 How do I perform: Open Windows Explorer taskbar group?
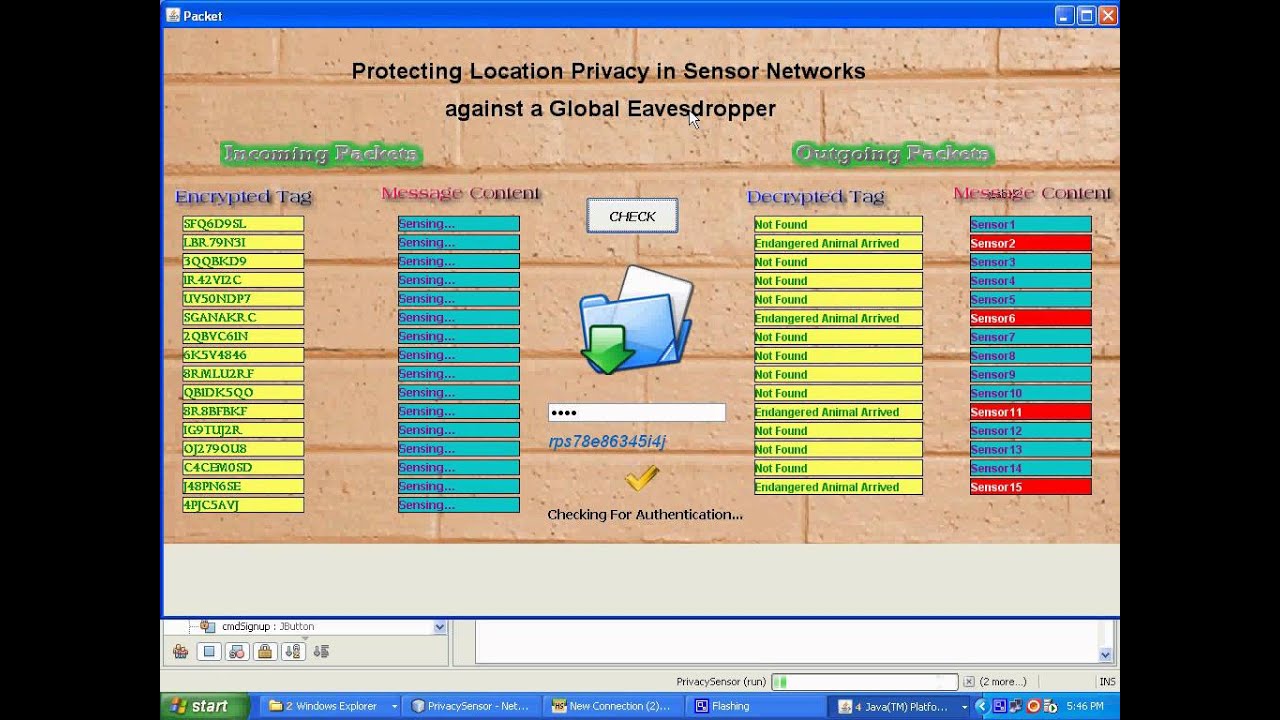[330, 706]
